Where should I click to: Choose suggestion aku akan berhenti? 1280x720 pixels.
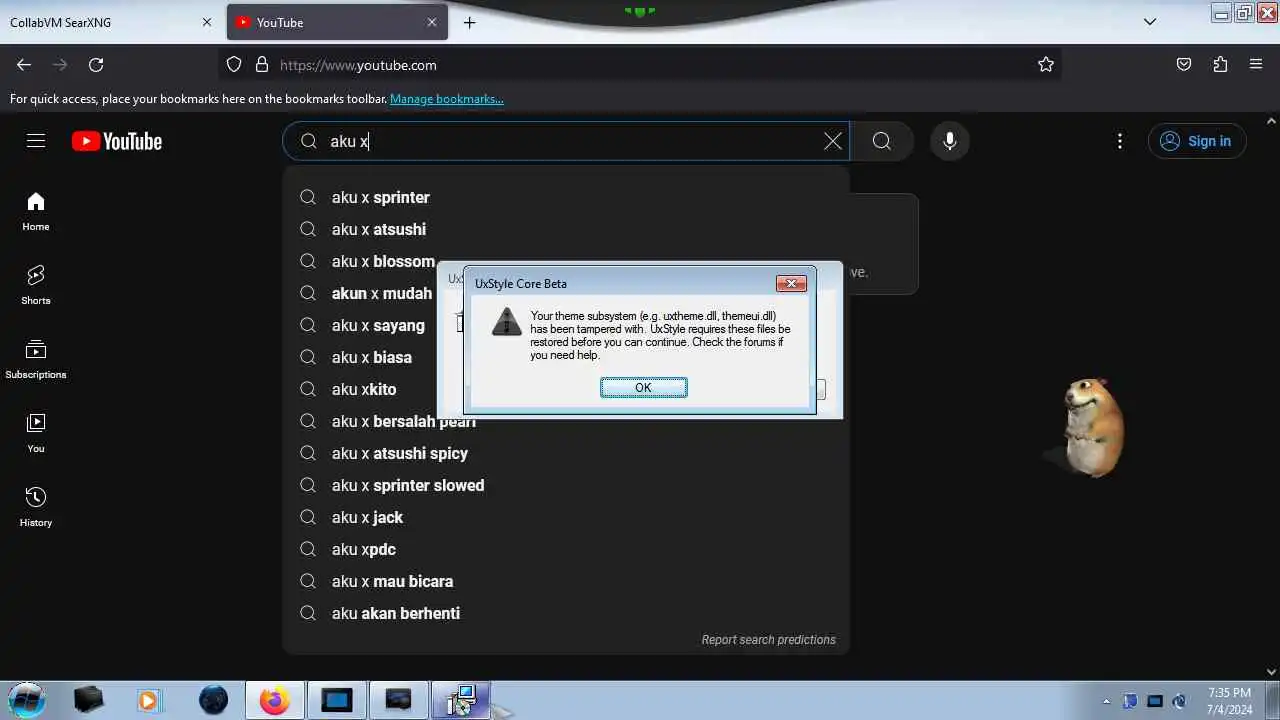pos(566,613)
